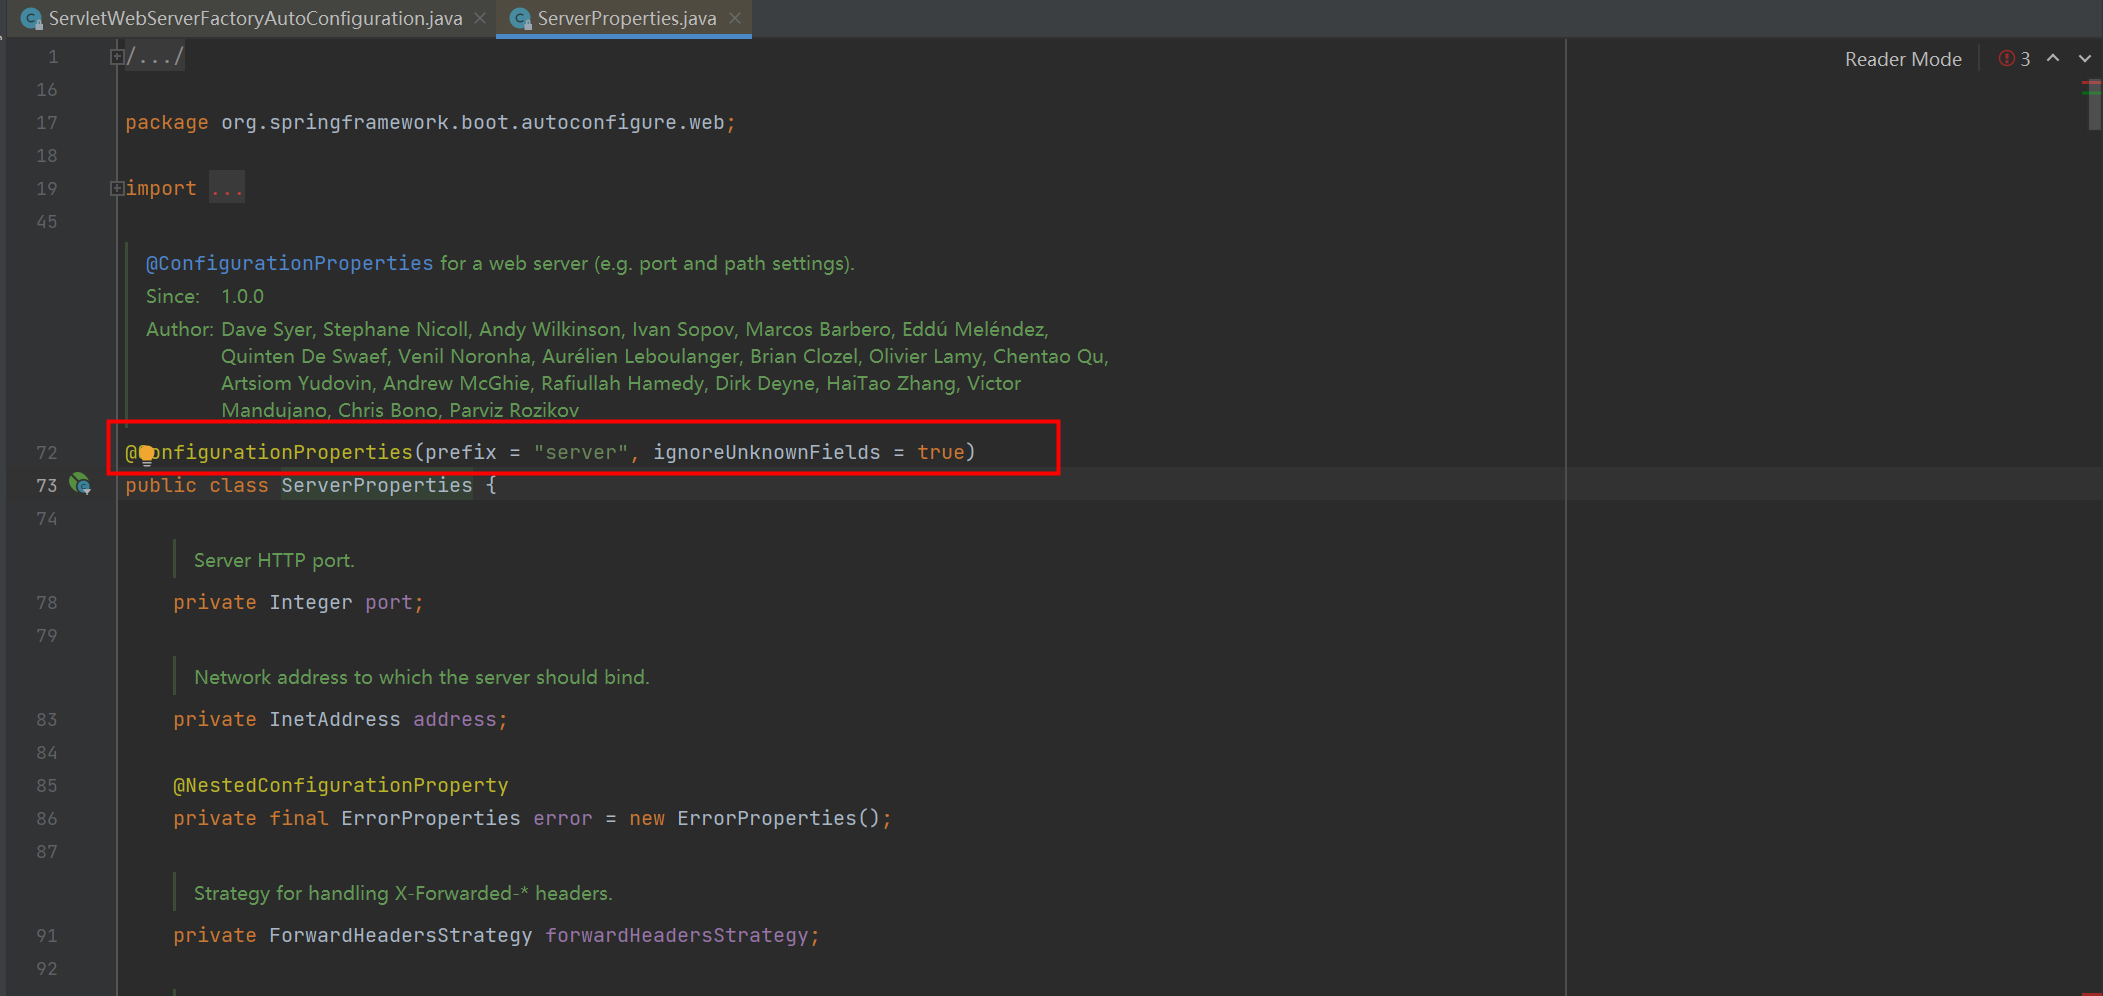
Task: Click the @ConfigurationProperties link in the doc comment
Action: tap(290, 263)
